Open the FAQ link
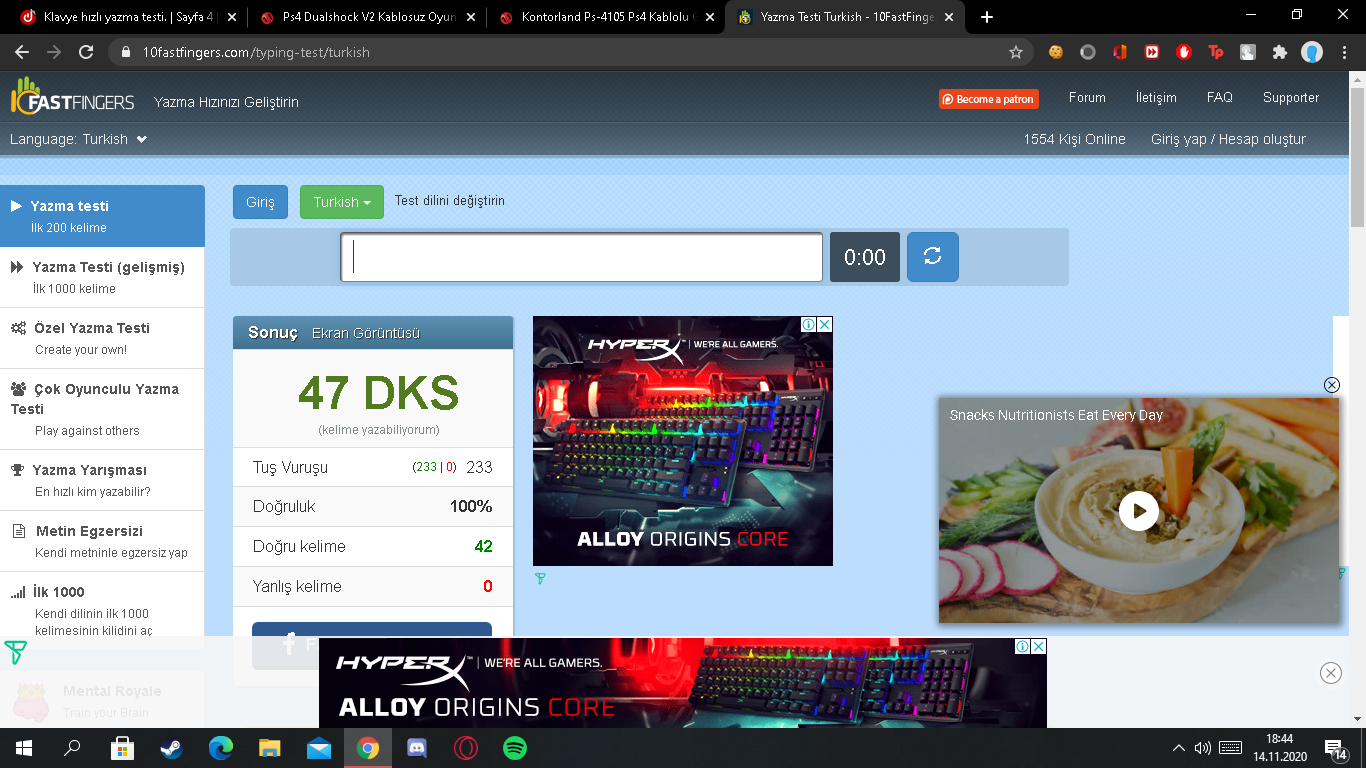Screen dimensions: 1366x768 click(x=1220, y=98)
